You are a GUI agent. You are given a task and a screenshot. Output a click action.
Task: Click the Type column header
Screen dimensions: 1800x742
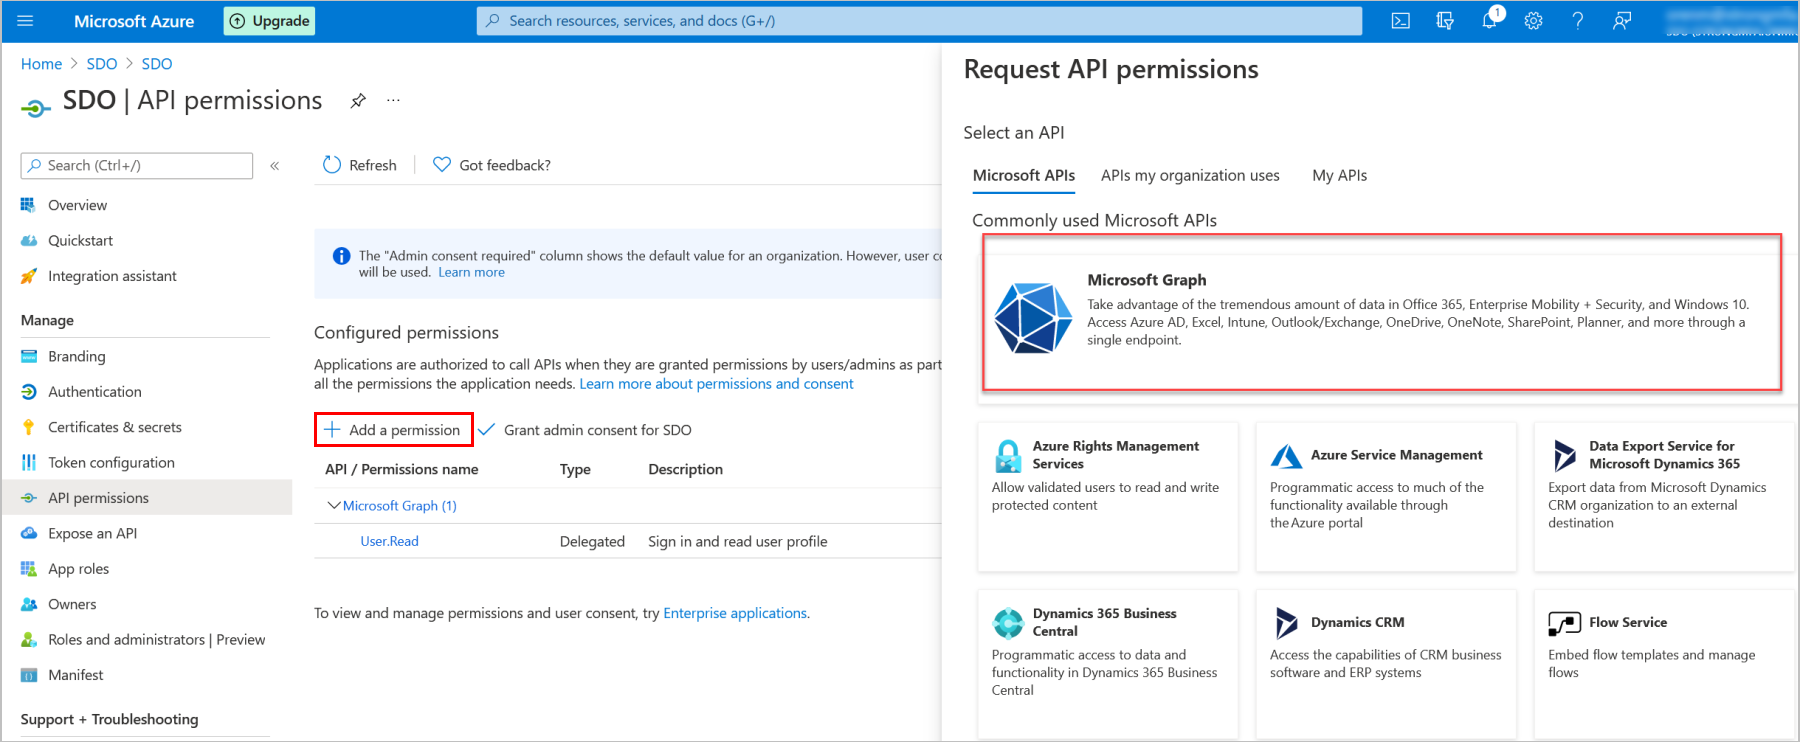(x=575, y=470)
